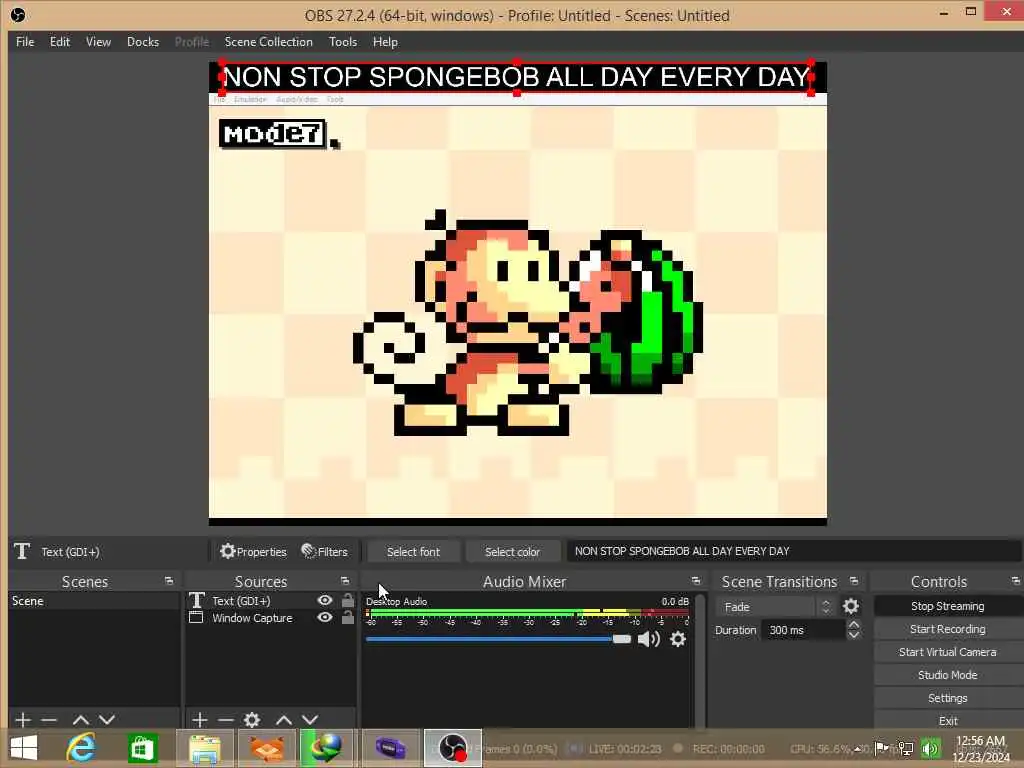
Task: Move scene down with arrow icon
Action: 107,720
